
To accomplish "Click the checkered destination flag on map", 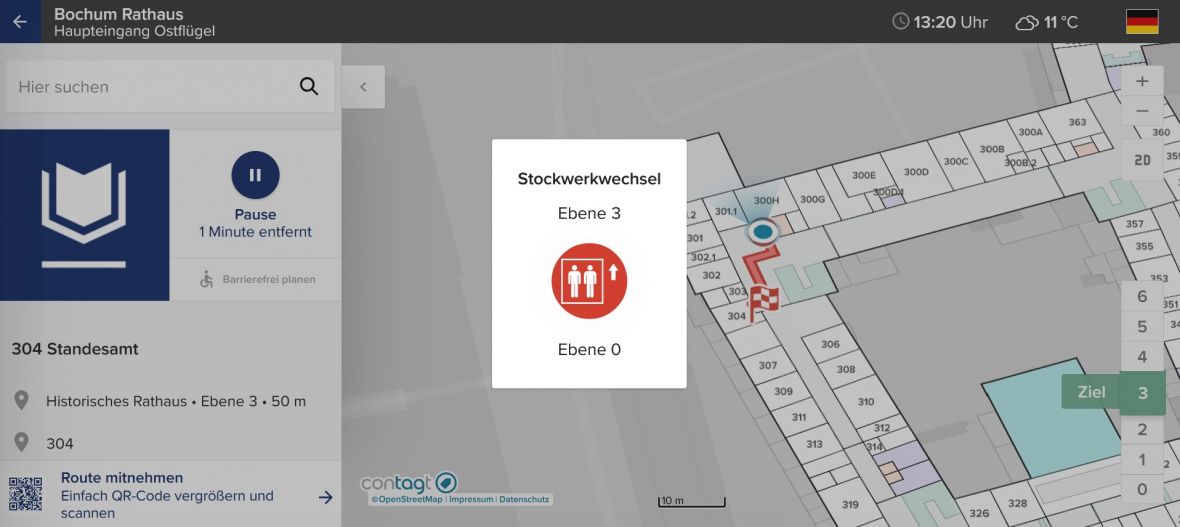I will pyautogui.click(x=764, y=299).
